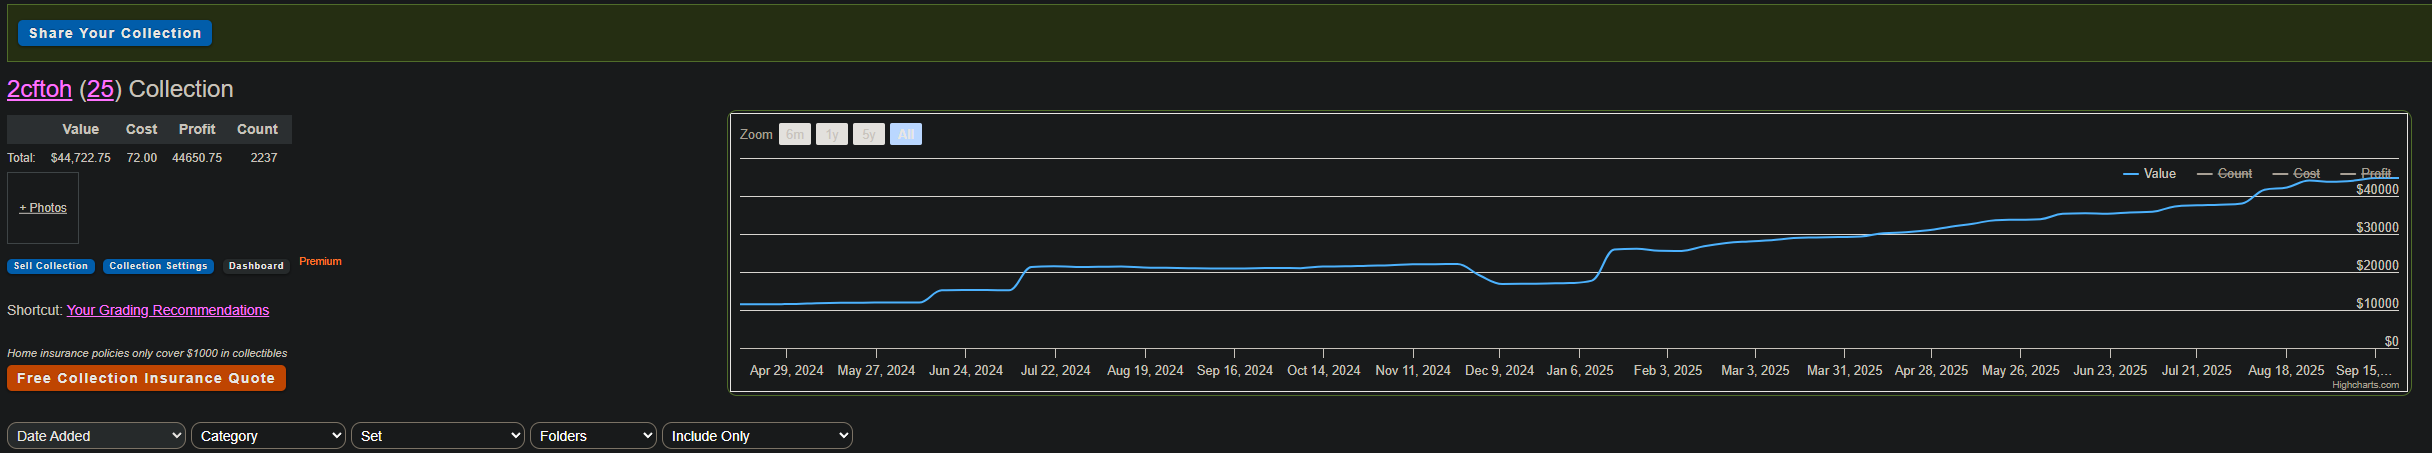Image resolution: width=2432 pixels, height=453 pixels.
Task: Click the total value $44,722.75
Action: [x=81, y=158]
